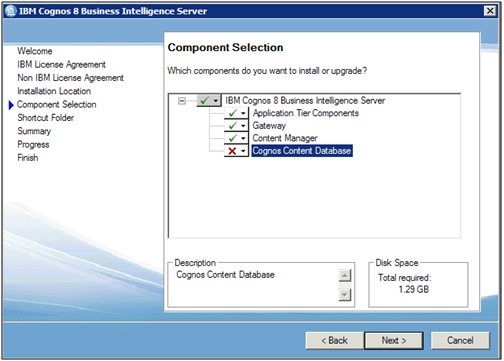Click the Next button

[x=394, y=340]
